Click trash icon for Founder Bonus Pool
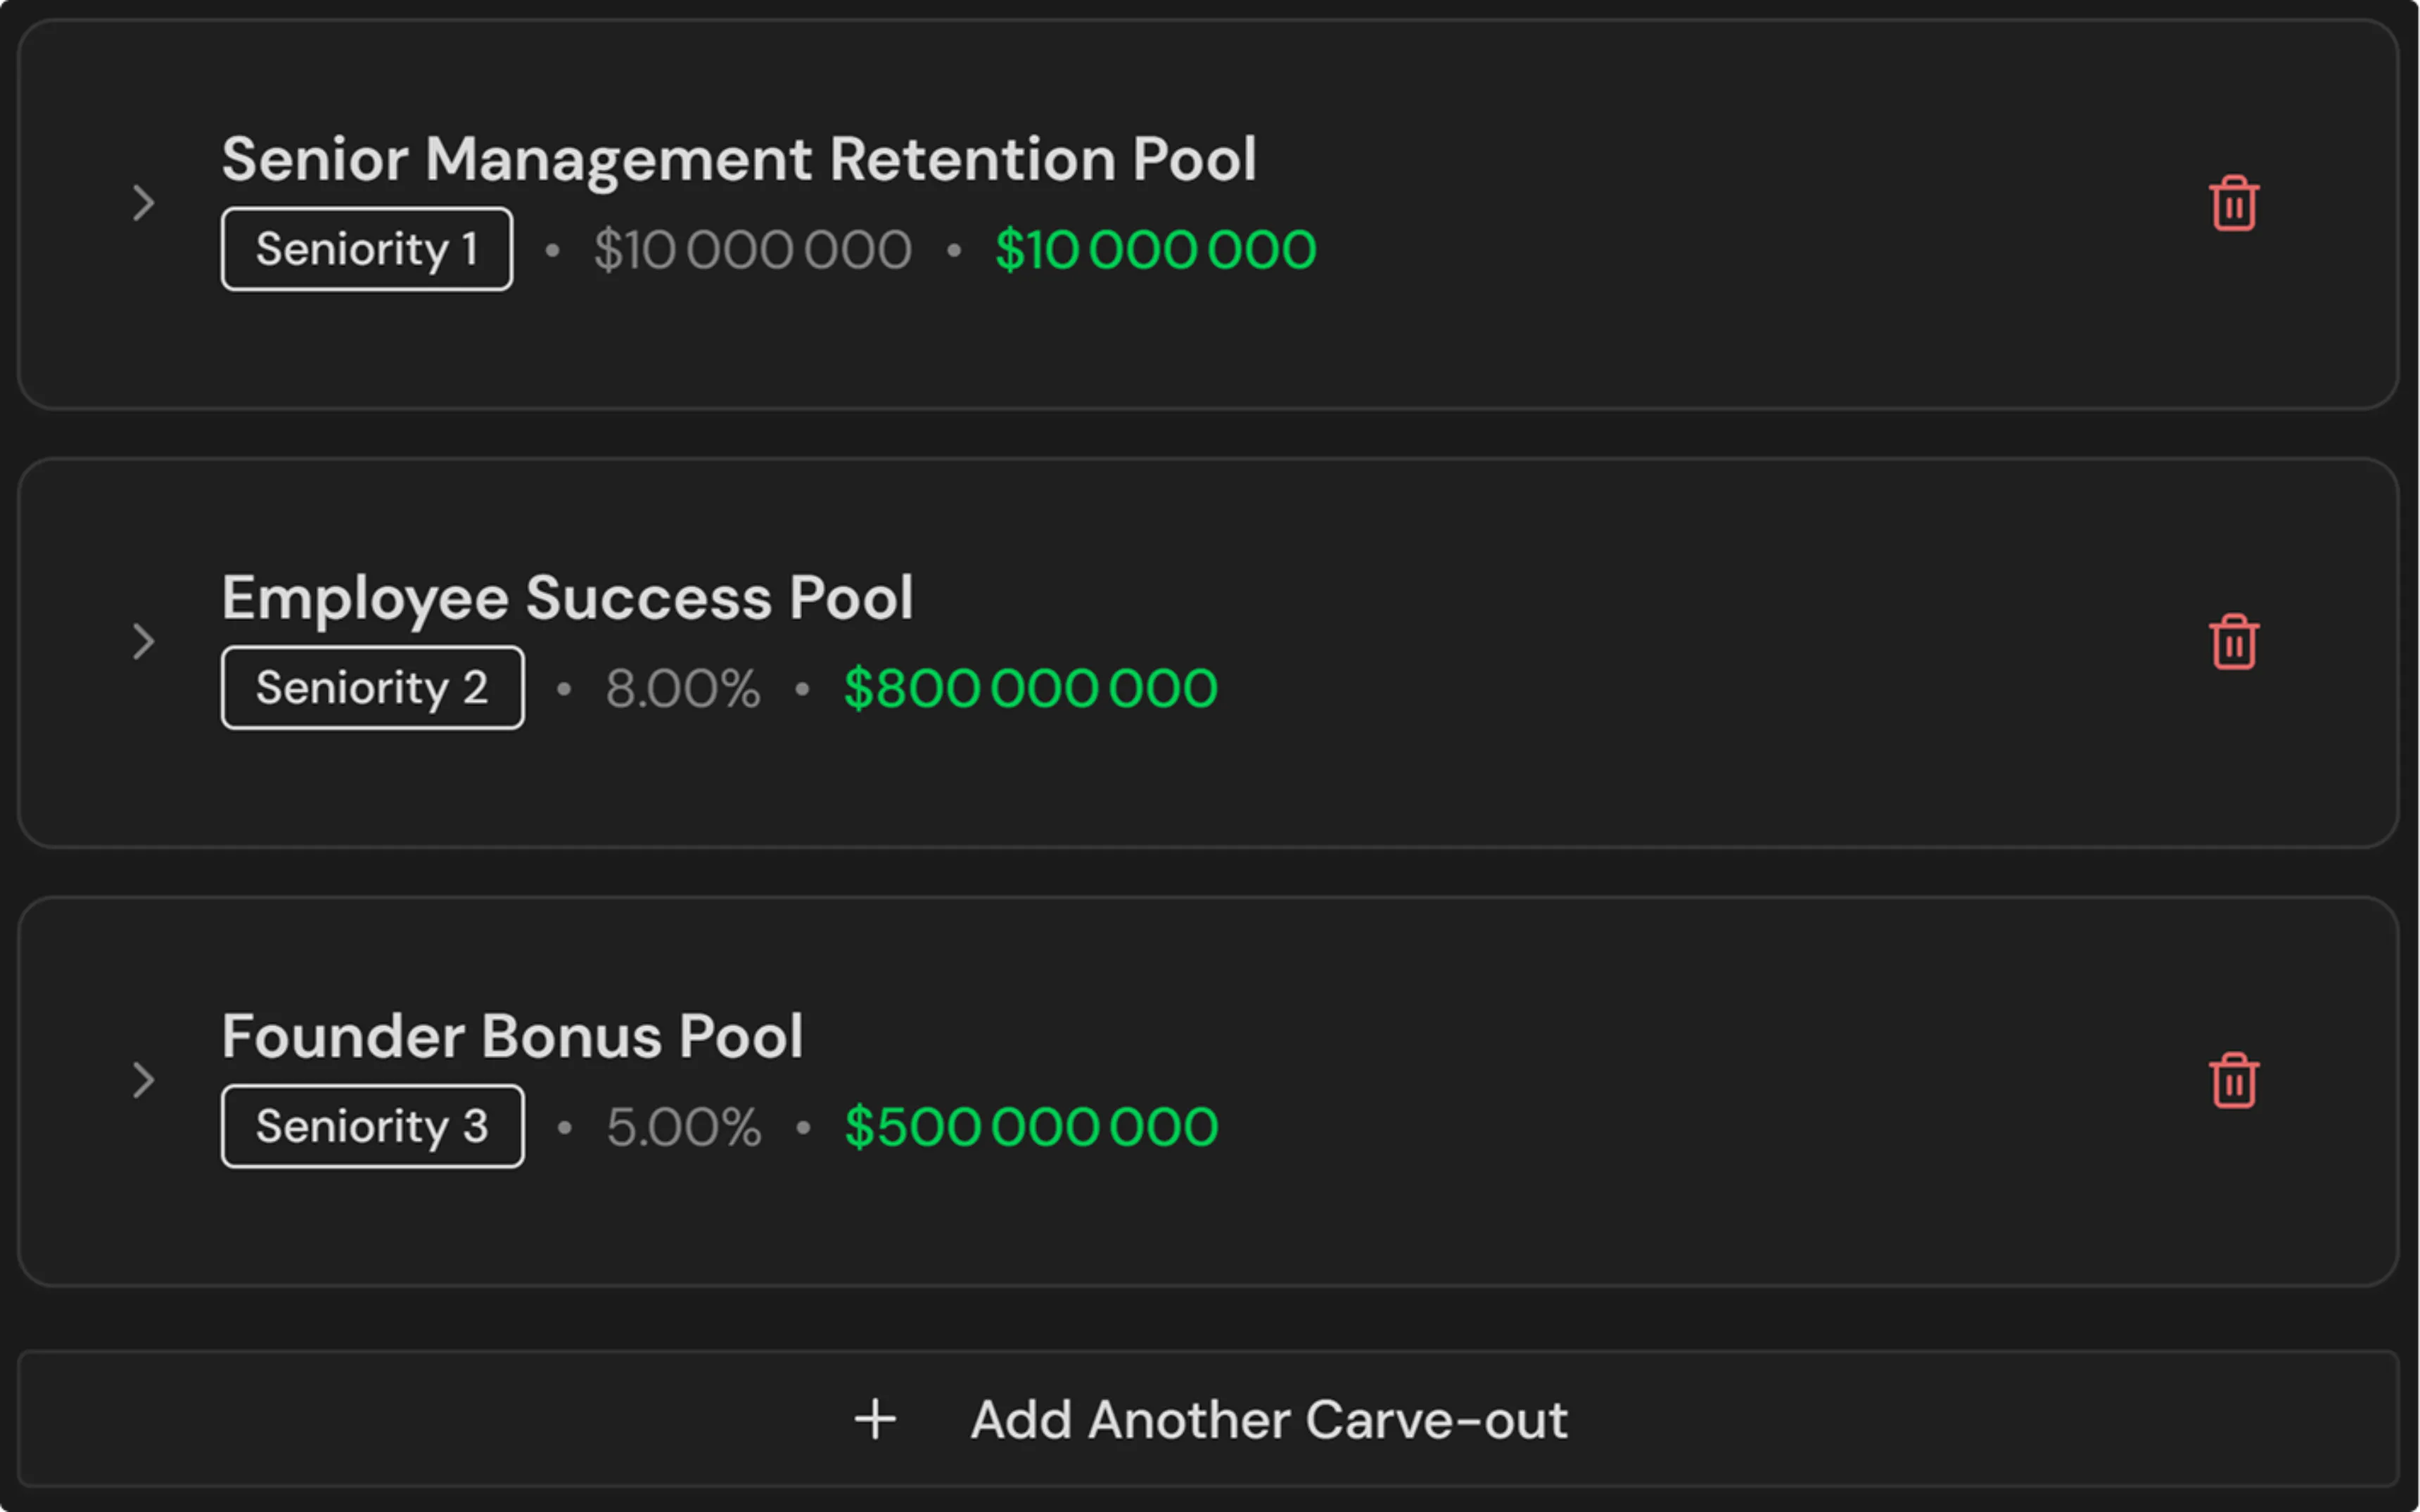 [x=2233, y=1081]
